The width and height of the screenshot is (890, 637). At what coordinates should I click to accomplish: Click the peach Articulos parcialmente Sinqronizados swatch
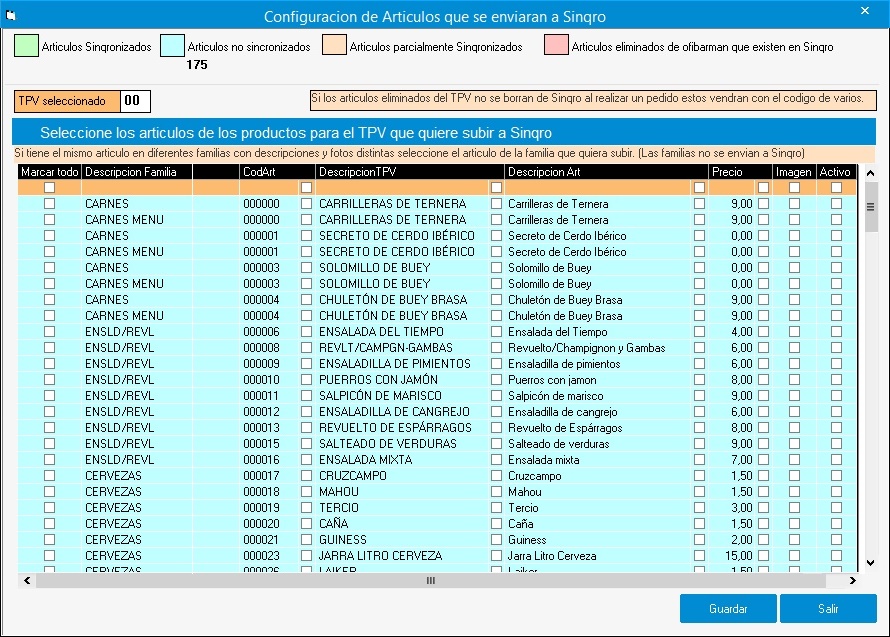pyautogui.click(x=334, y=45)
